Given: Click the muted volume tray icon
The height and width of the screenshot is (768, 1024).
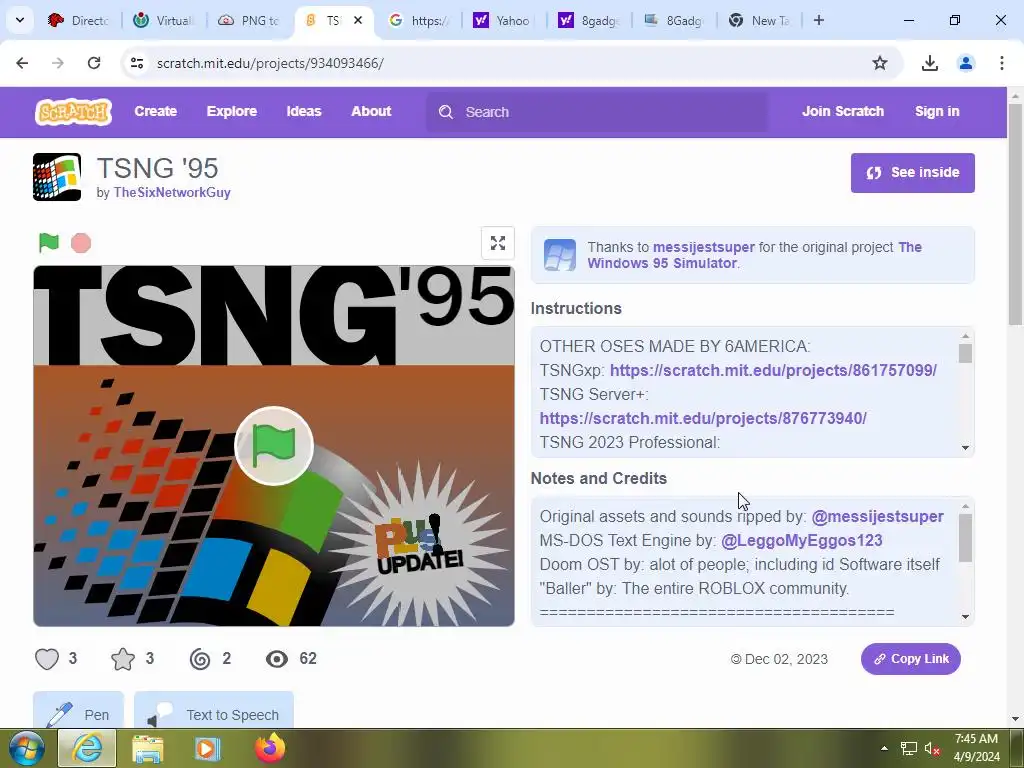Looking at the screenshot, I should pyautogui.click(x=932, y=748).
